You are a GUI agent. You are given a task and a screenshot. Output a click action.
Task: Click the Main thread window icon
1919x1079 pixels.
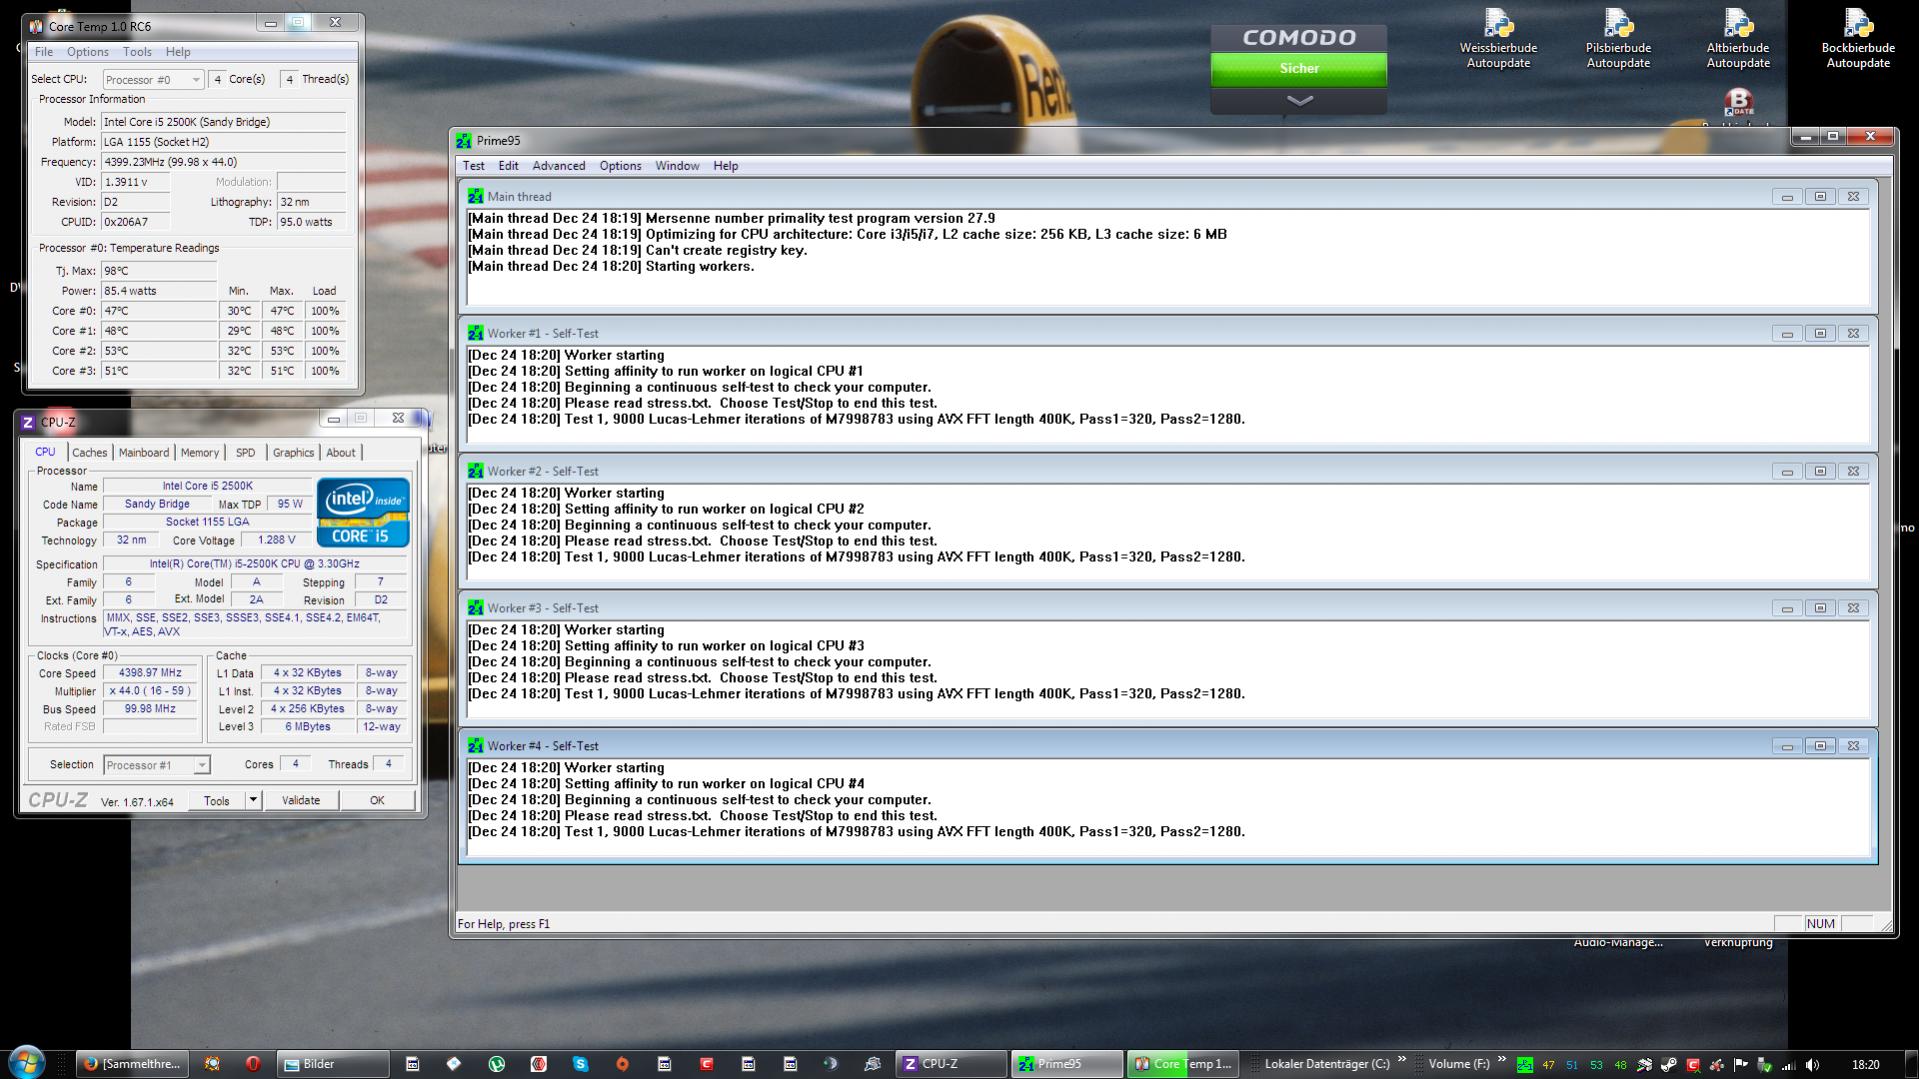coord(476,197)
